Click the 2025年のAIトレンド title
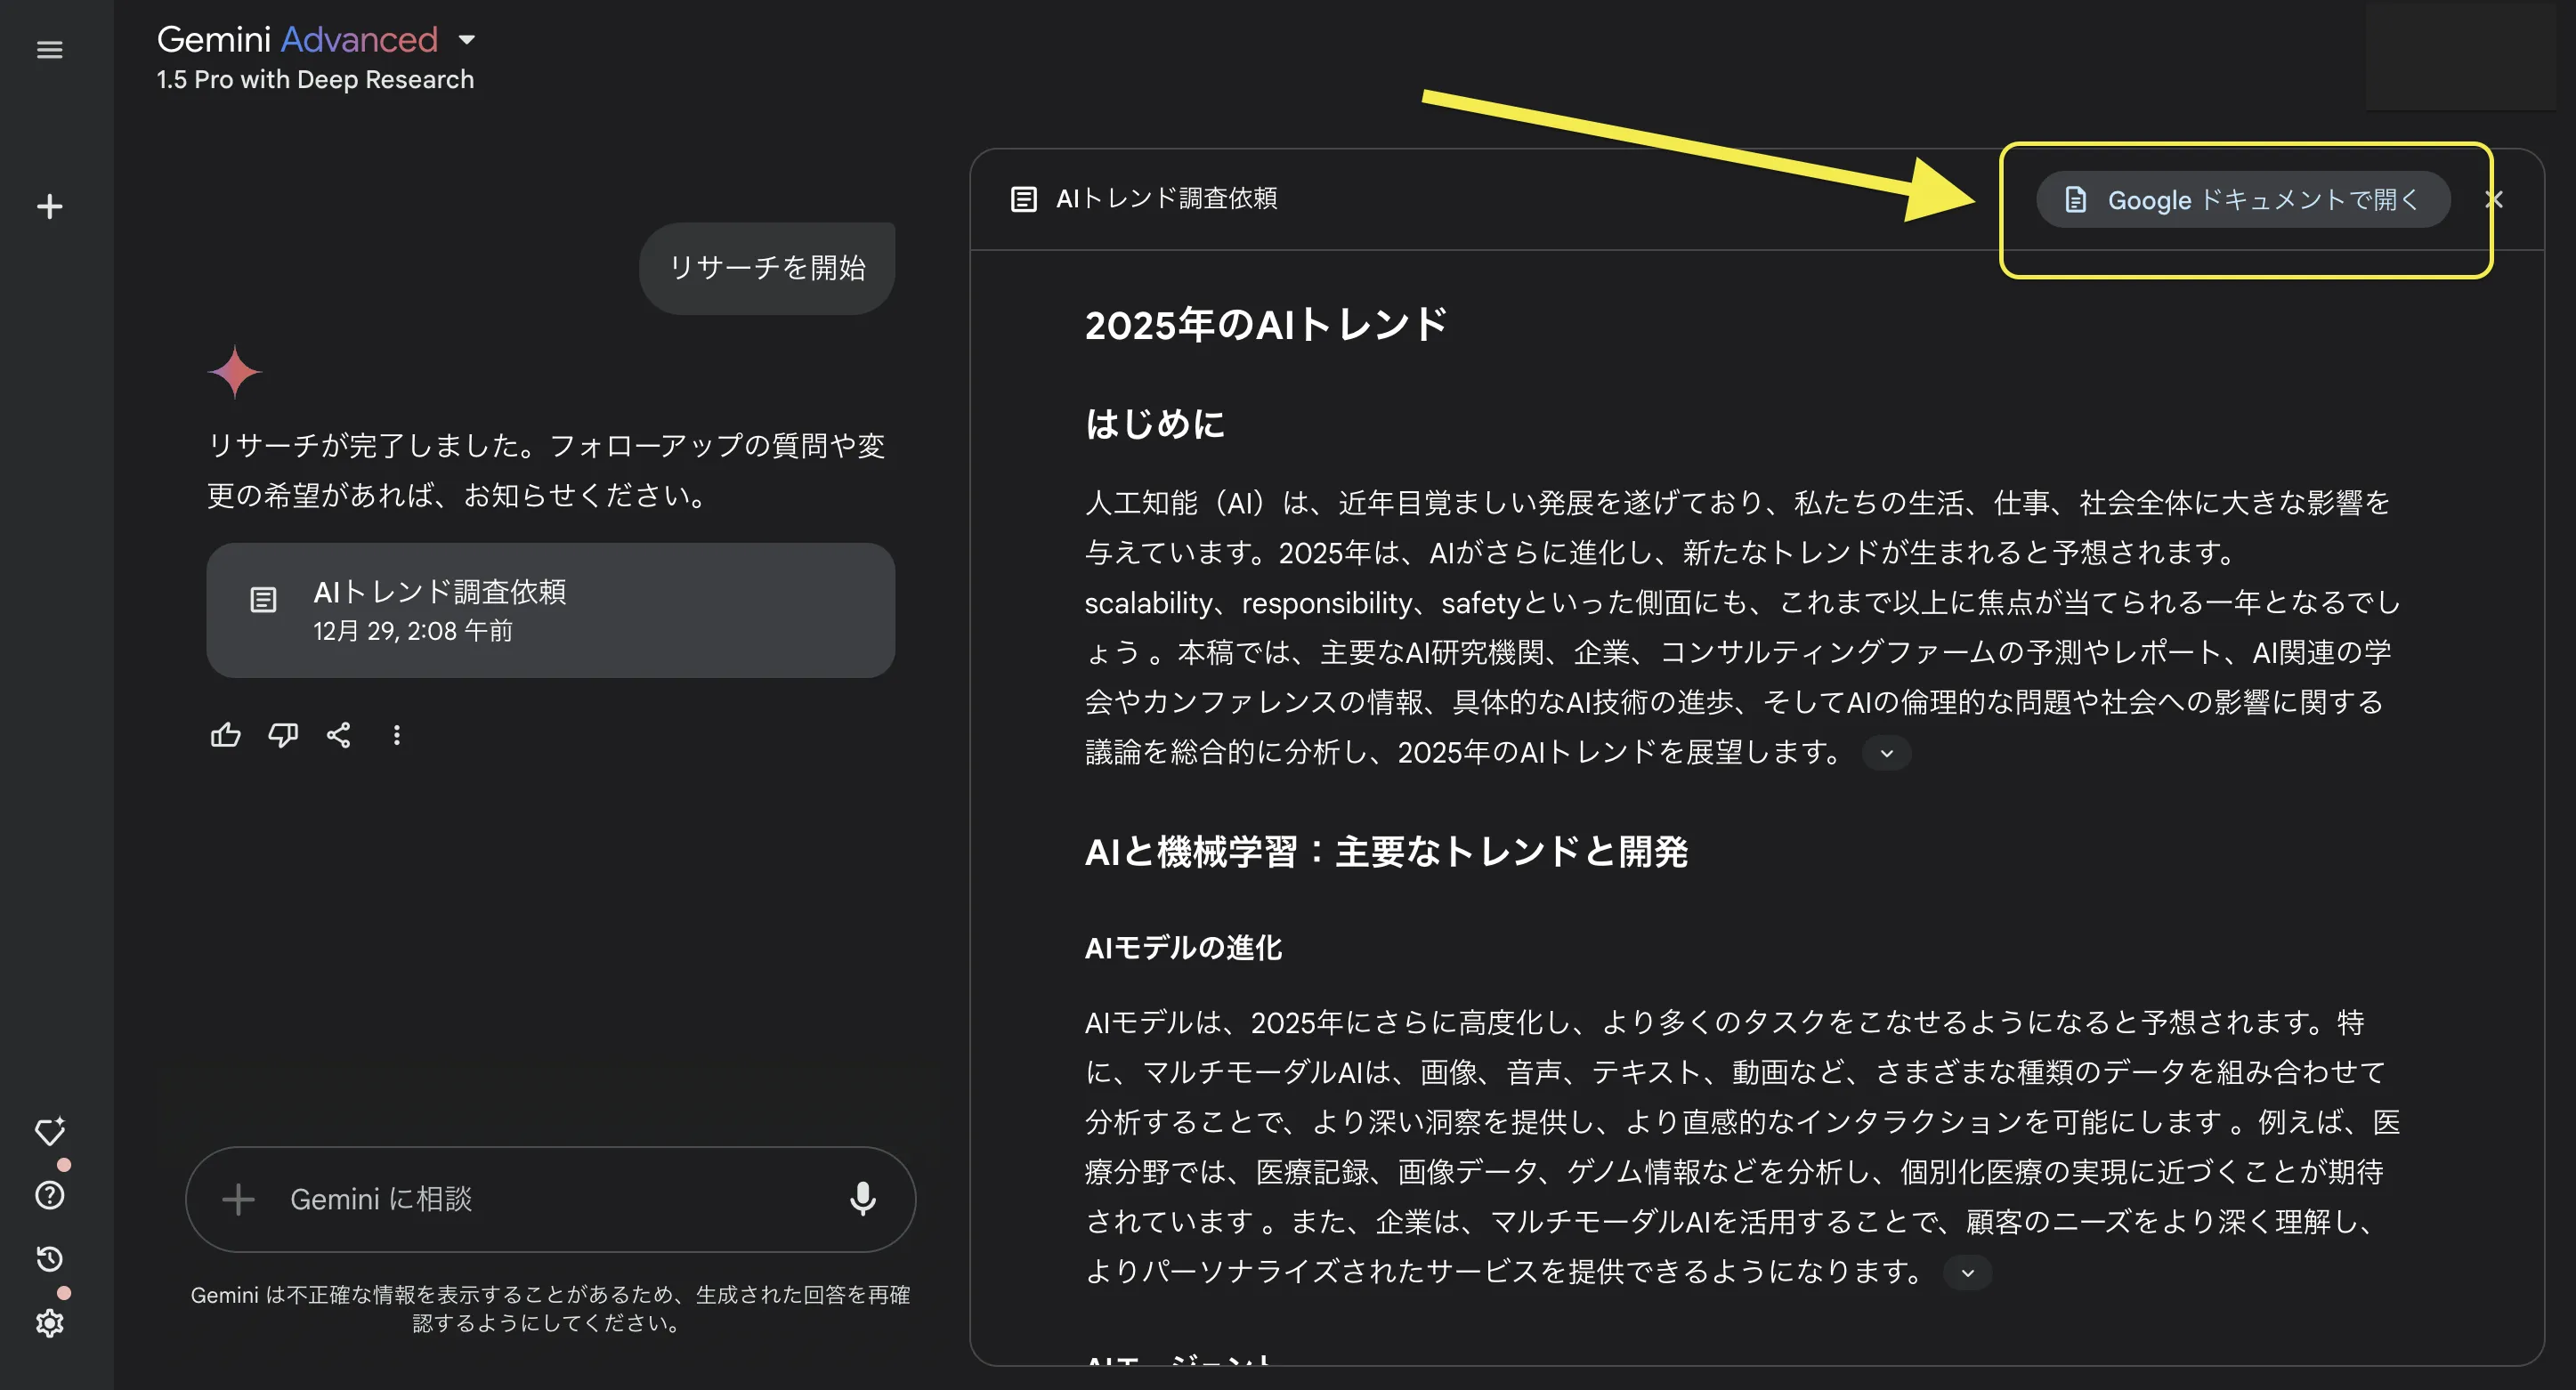This screenshot has height=1390, width=2576. (1266, 325)
